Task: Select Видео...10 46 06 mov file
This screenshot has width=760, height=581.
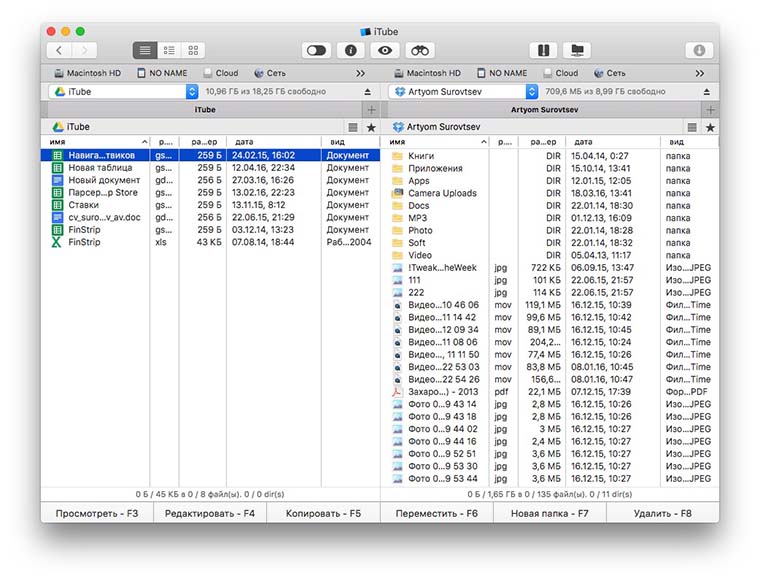Action: coord(550,305)
